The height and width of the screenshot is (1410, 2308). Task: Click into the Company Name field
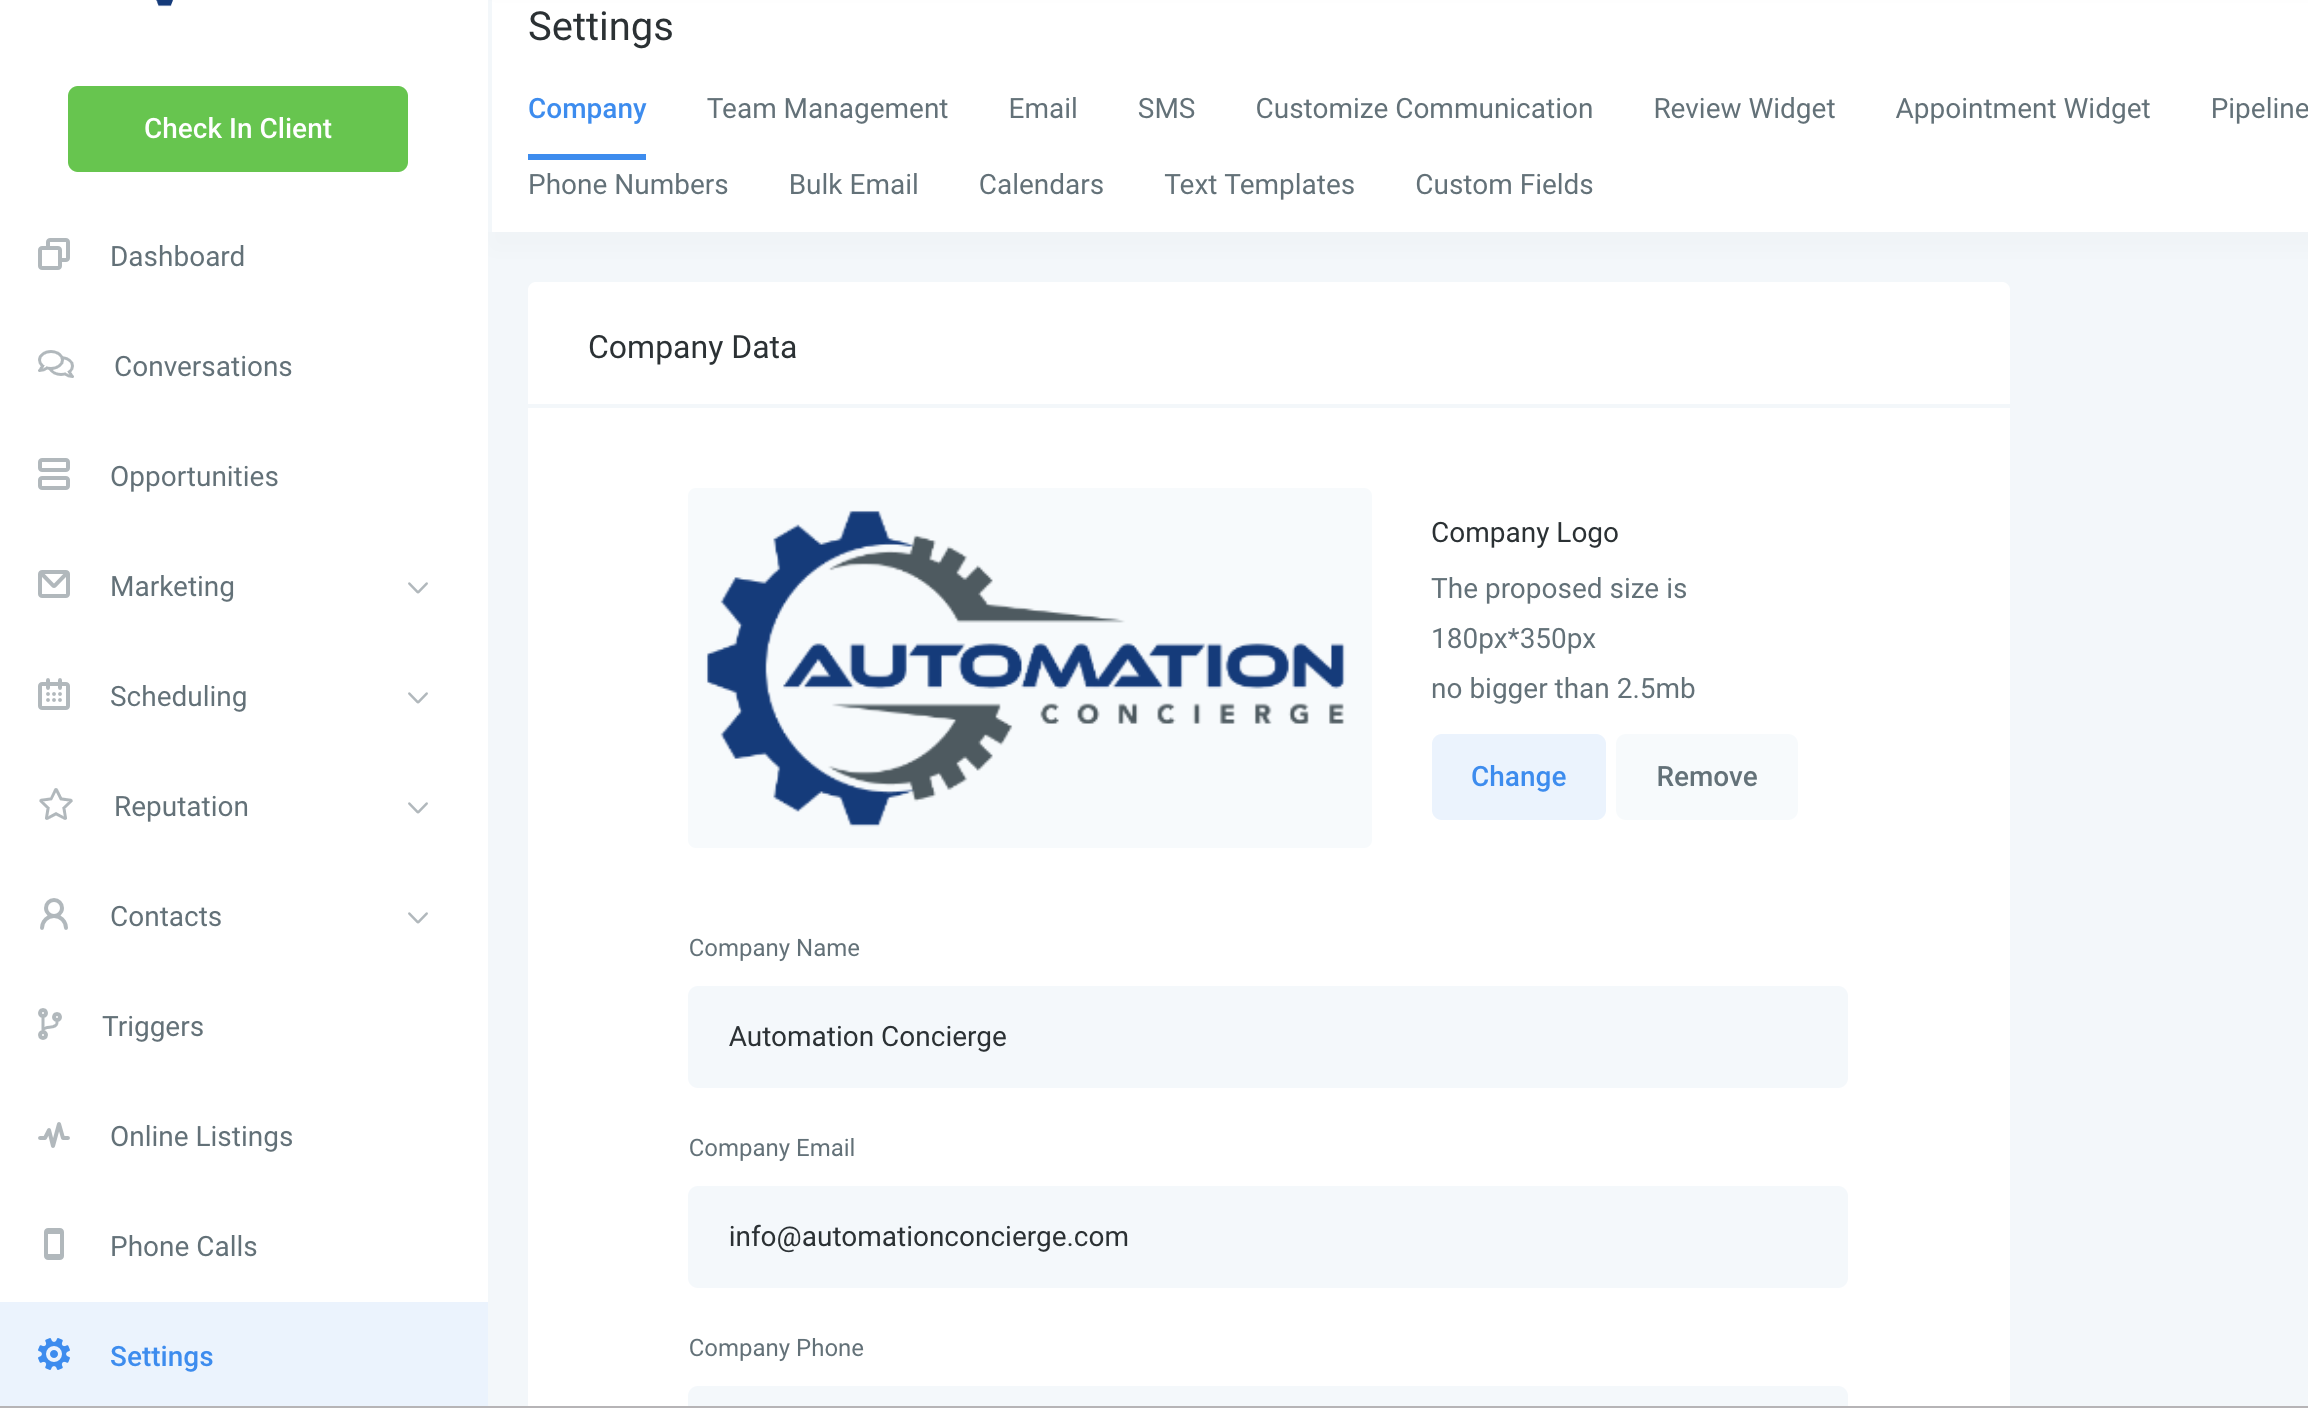point(1267,1037)
